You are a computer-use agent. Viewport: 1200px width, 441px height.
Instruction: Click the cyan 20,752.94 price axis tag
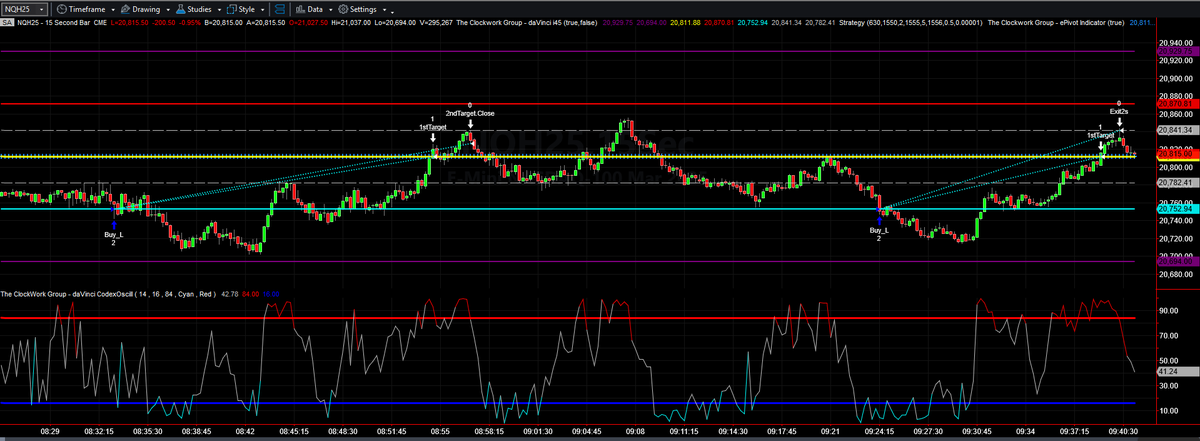(x=1177, y=208)
